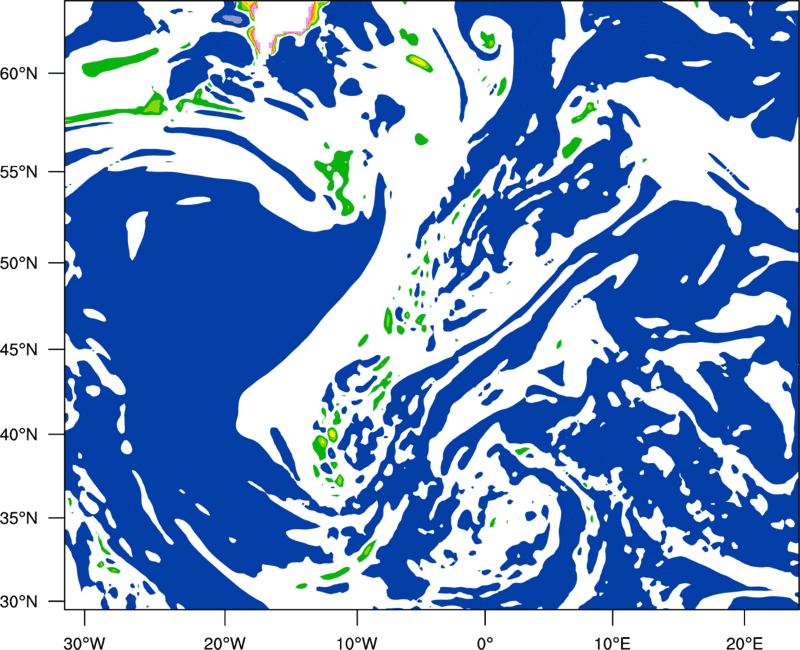
Task: Click the 10°E longitude label
Action: point(612,643)
